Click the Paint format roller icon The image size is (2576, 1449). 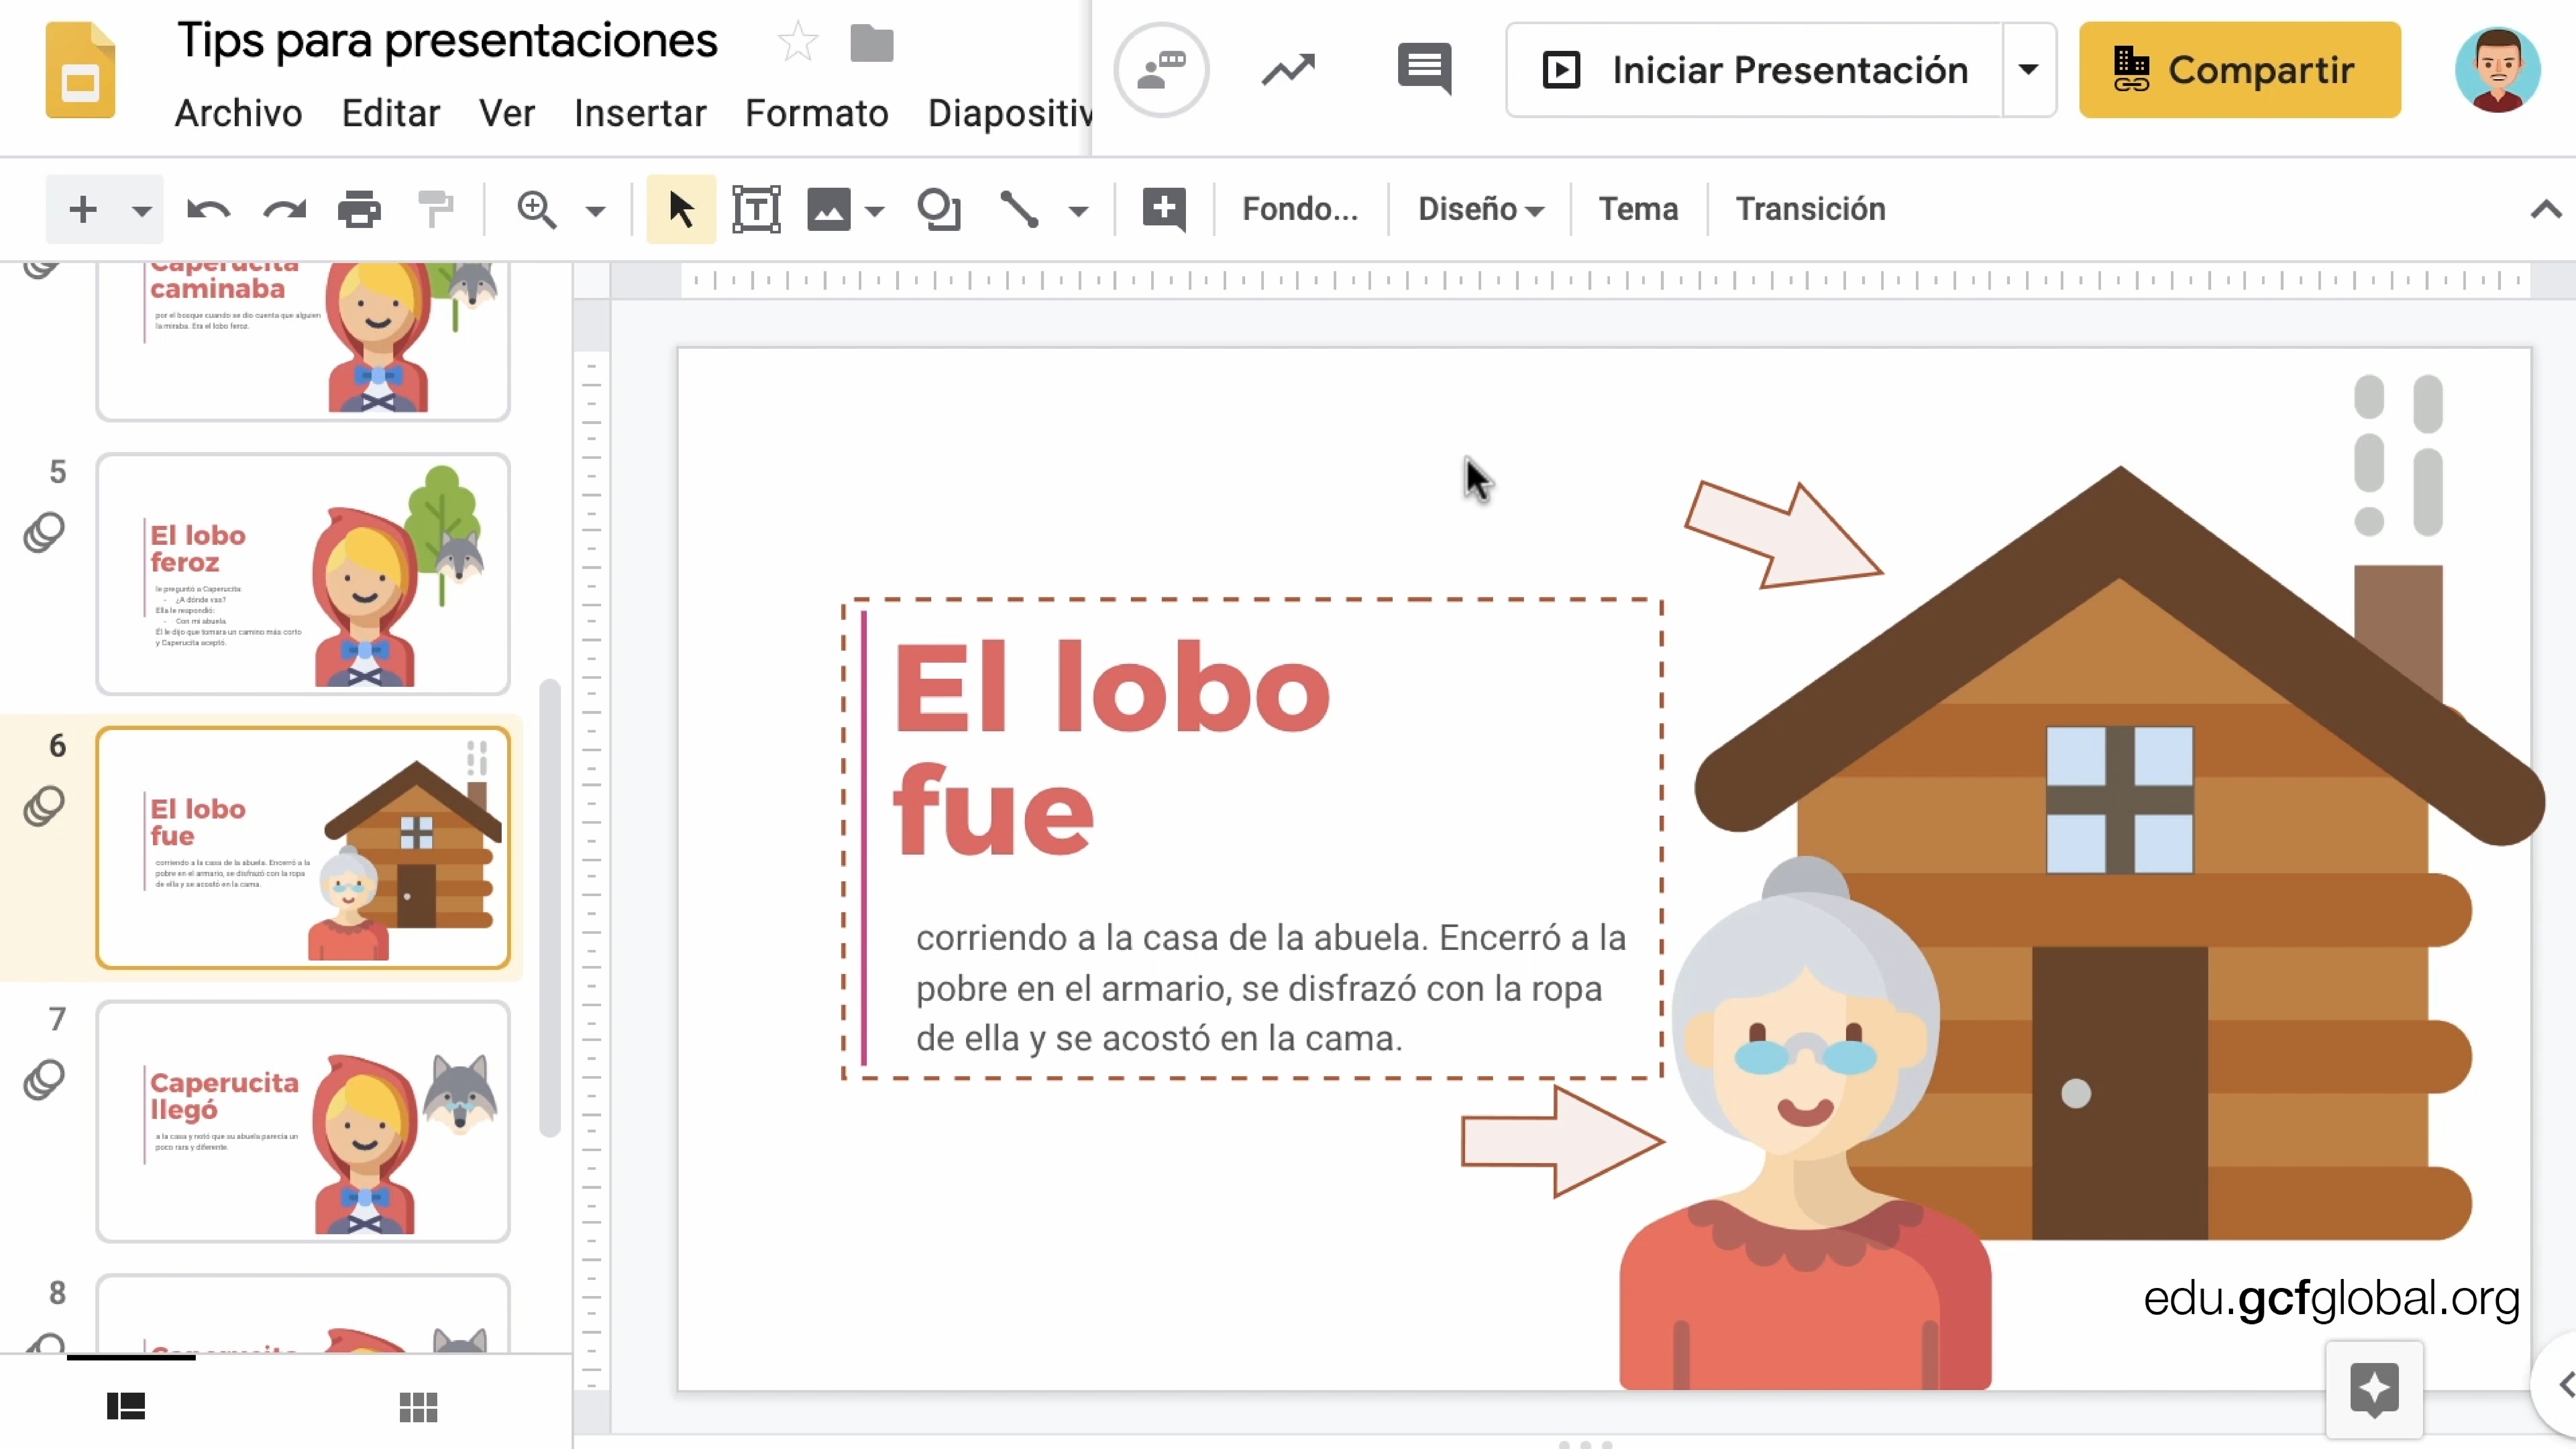[x=436, y=209]
